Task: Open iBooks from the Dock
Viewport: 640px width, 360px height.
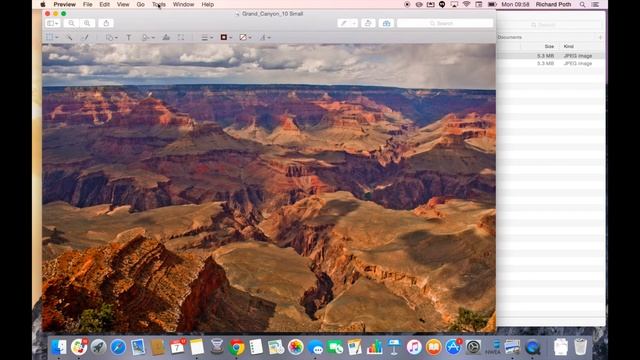Action: (x=433, y=347)
